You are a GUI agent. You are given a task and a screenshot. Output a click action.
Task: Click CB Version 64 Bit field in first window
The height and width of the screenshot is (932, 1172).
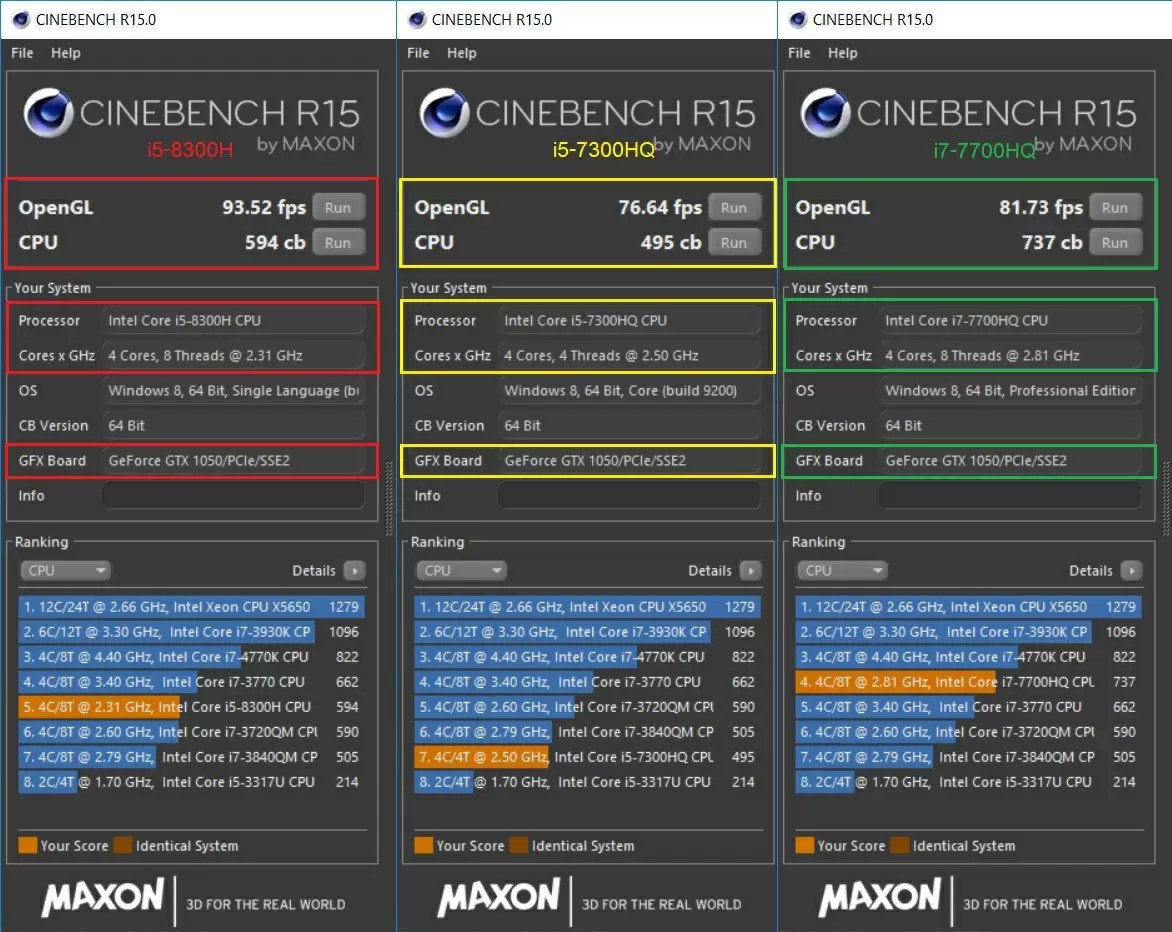[233, 426]
